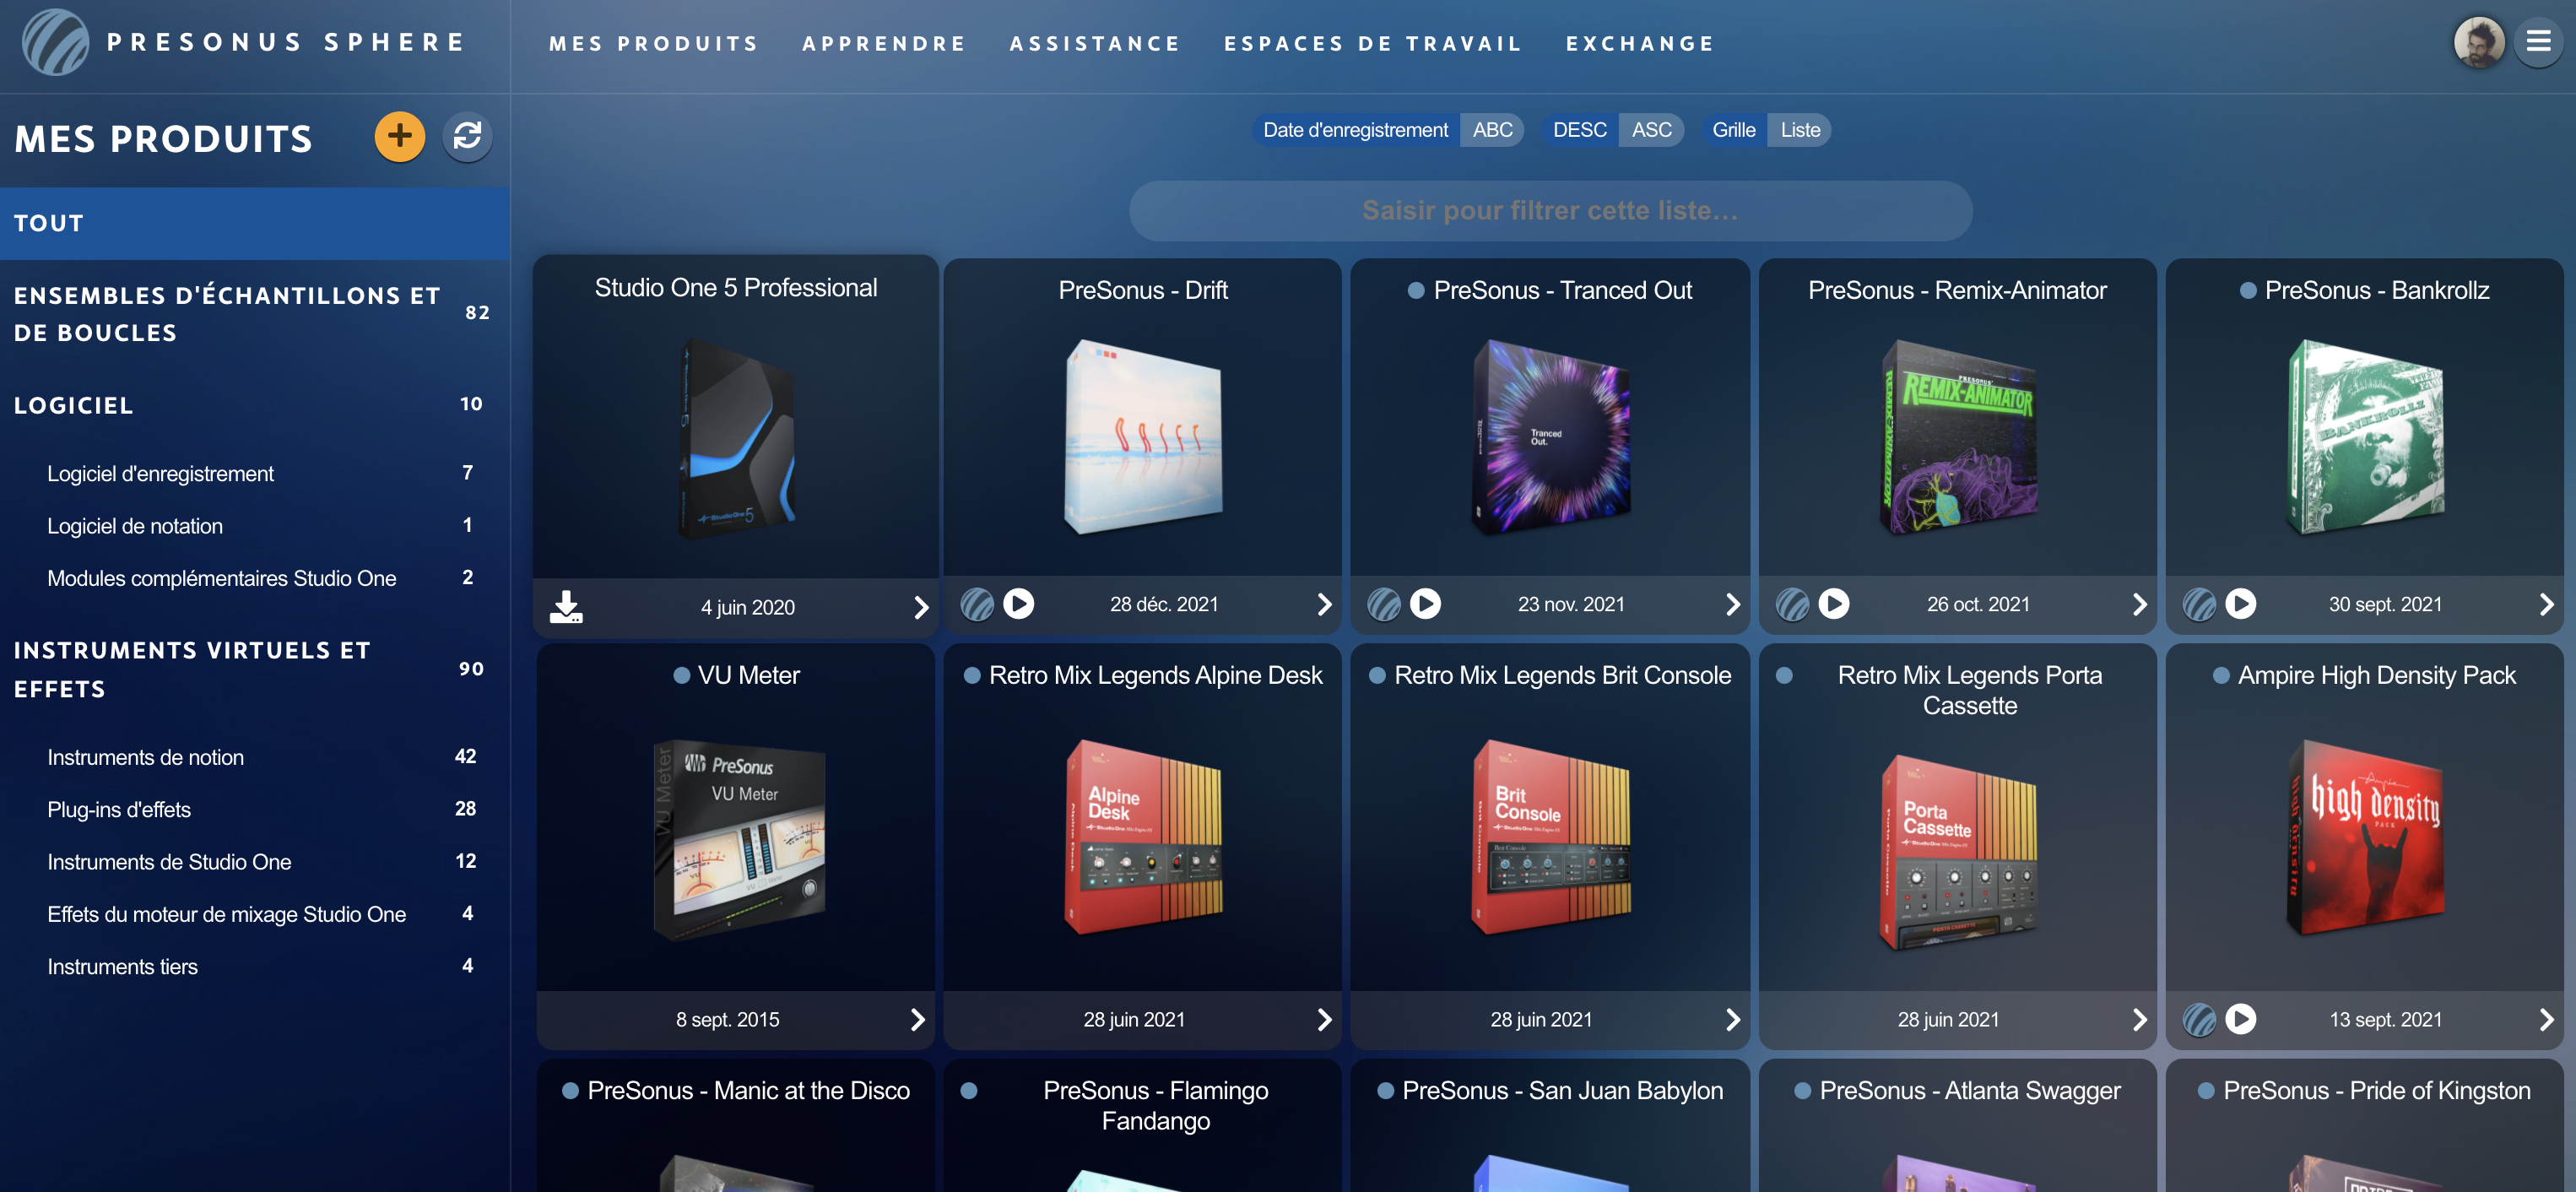The height and width of the screenshot is (1192, 2576).
Task: Expand details for PreSonus - Bankrollz
Action: coord(2547,604)
